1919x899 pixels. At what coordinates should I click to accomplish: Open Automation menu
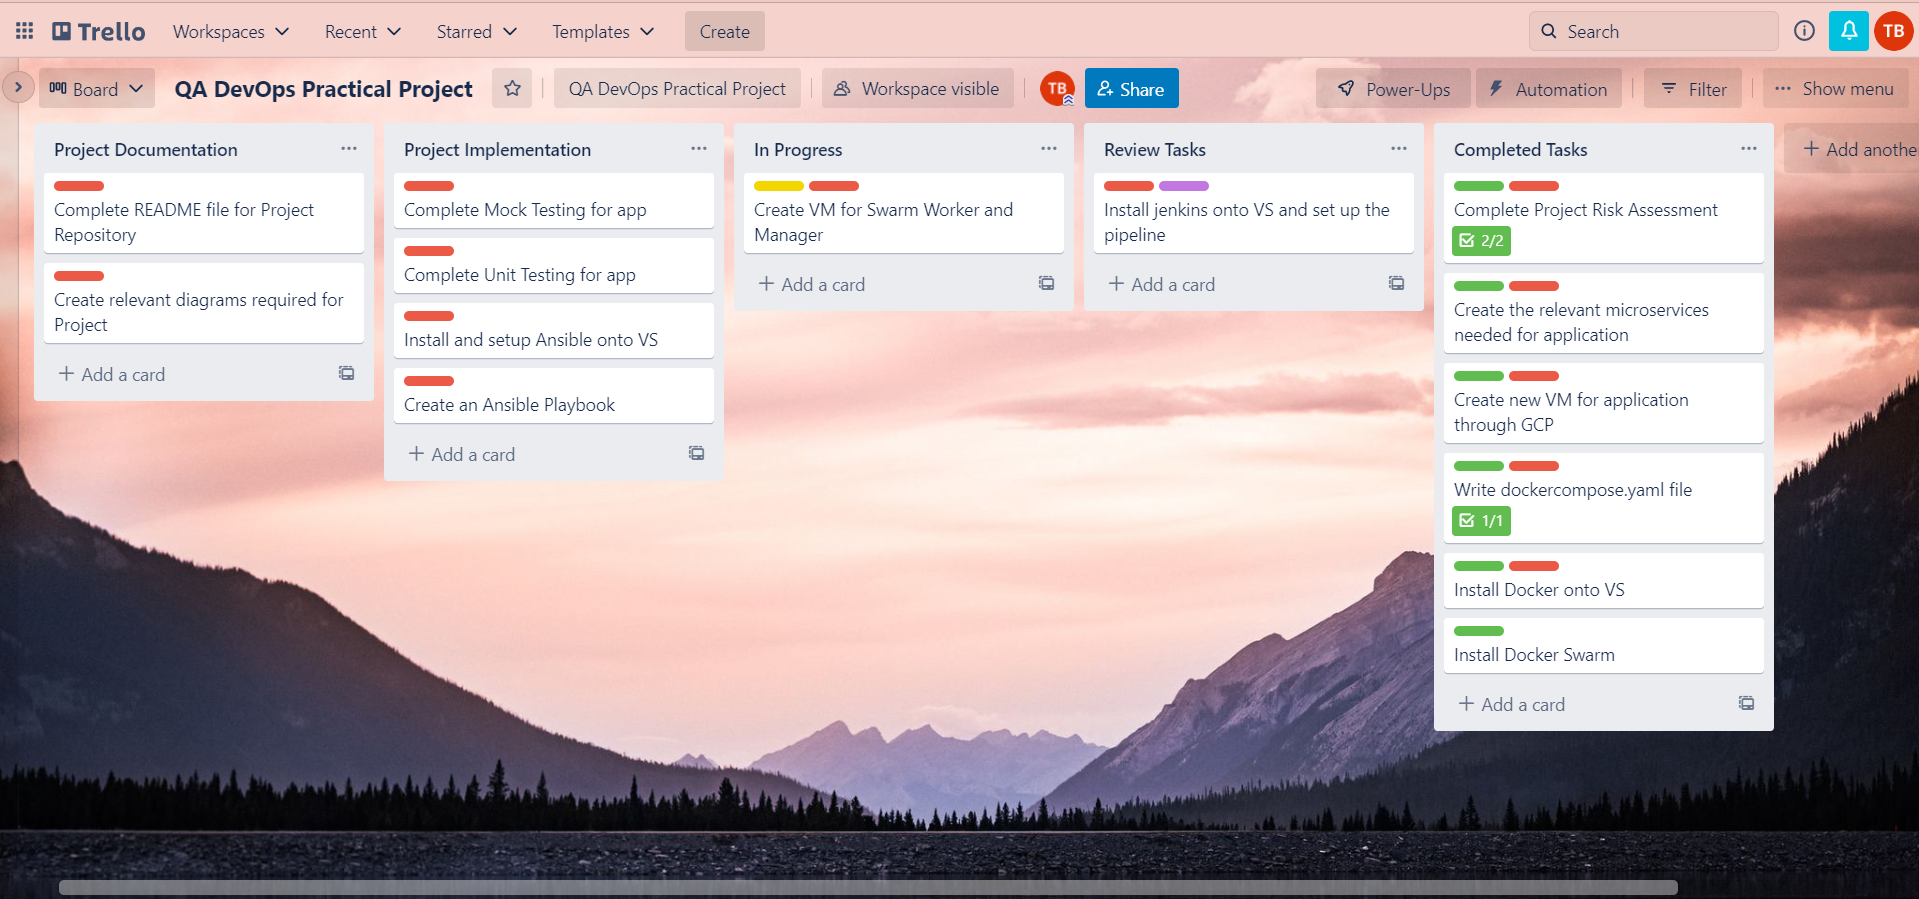coord(1548,88)
